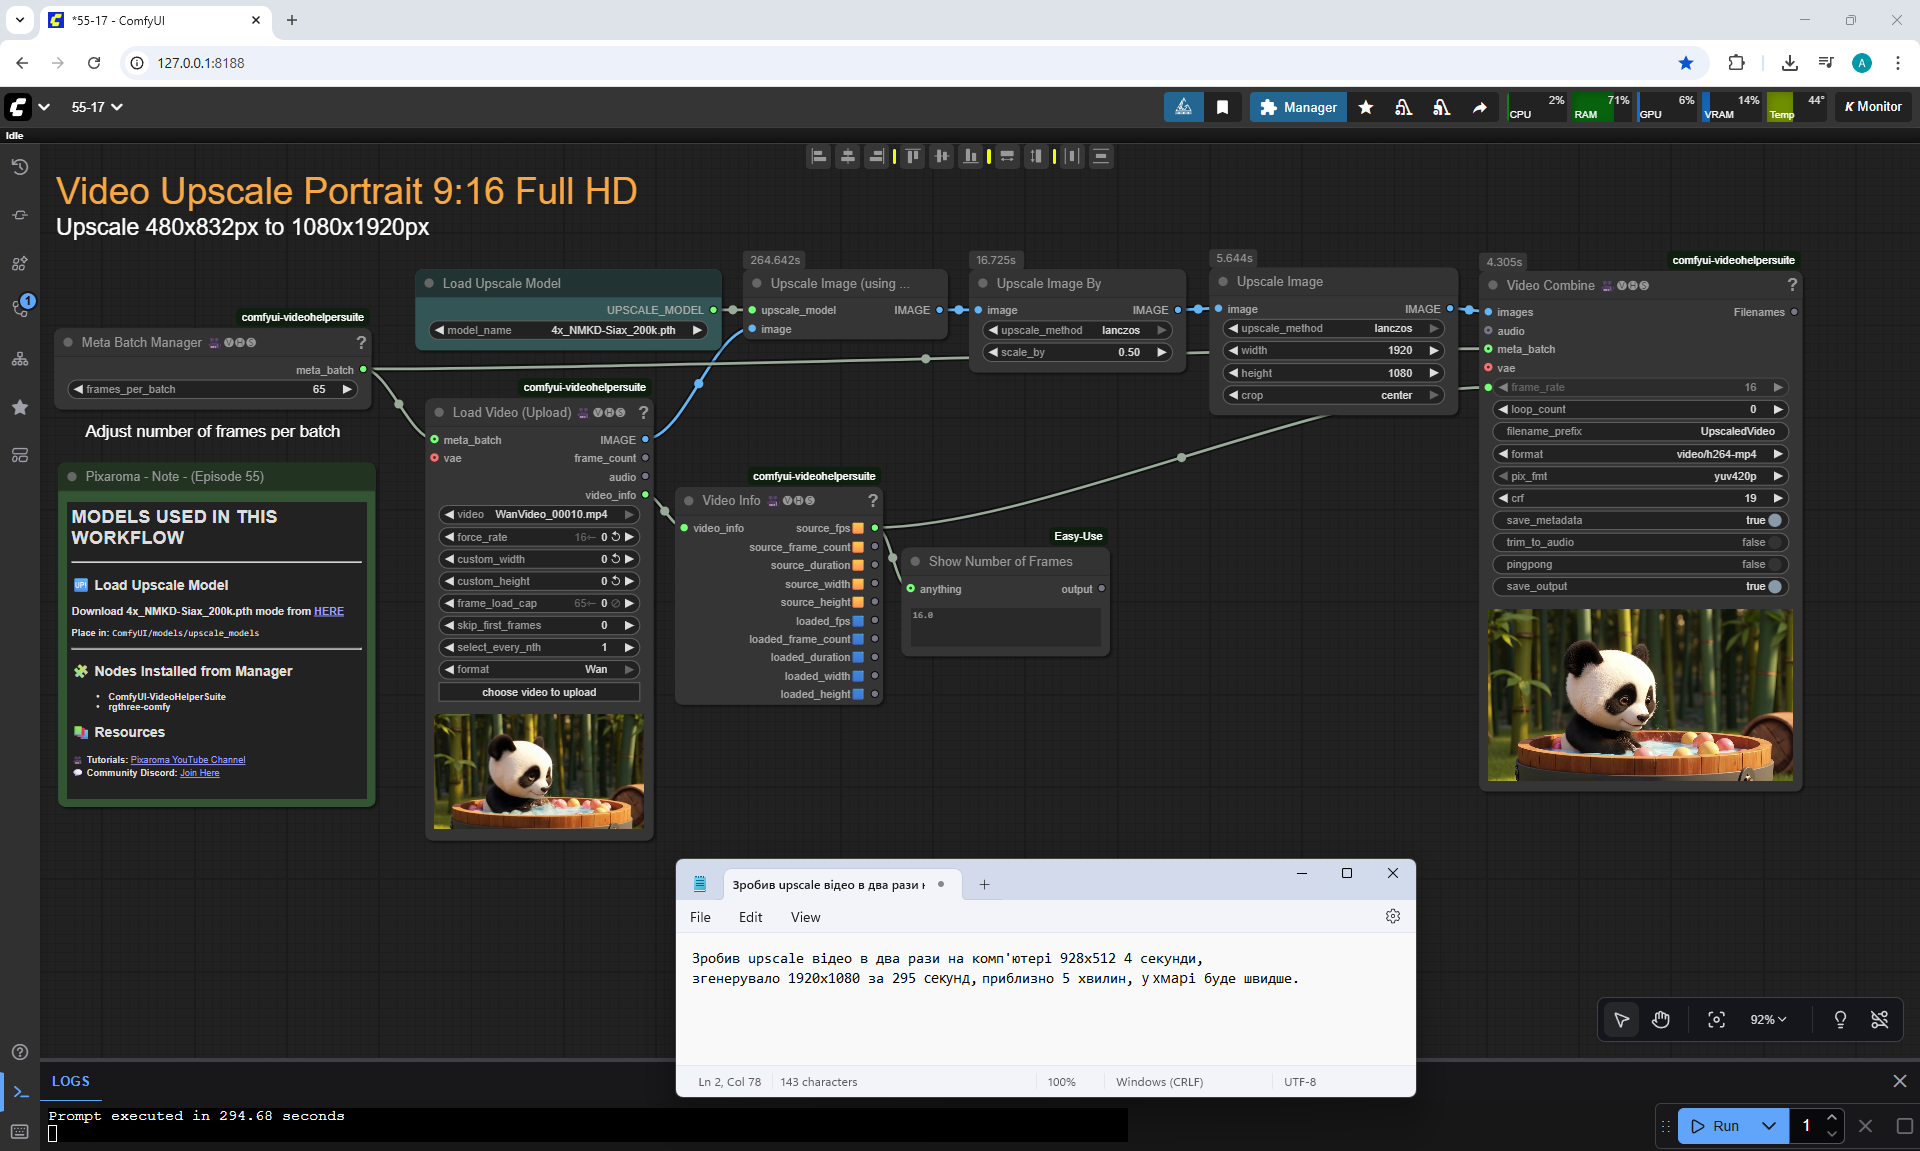Click the fit view icon

1716,1019
